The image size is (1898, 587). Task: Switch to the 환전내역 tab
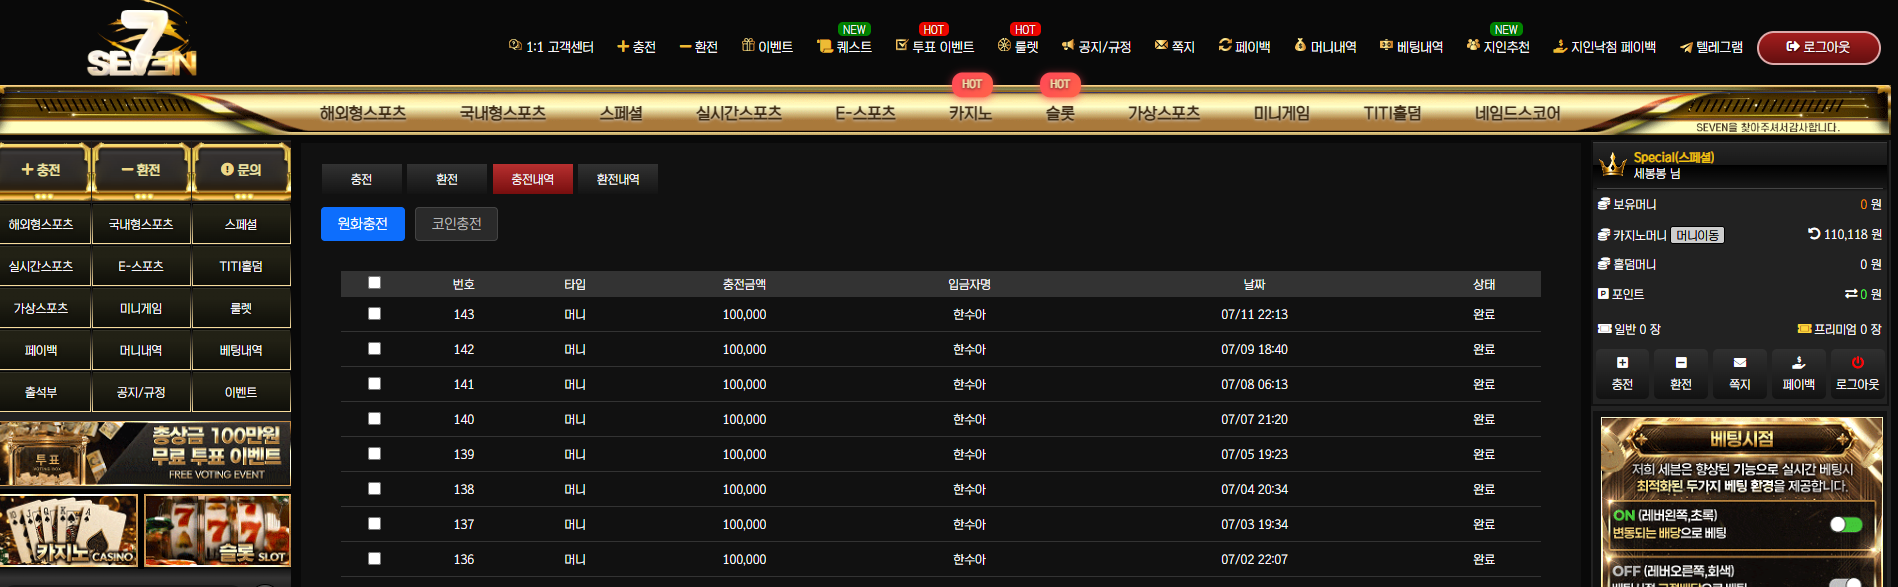[x=618, y=179]
